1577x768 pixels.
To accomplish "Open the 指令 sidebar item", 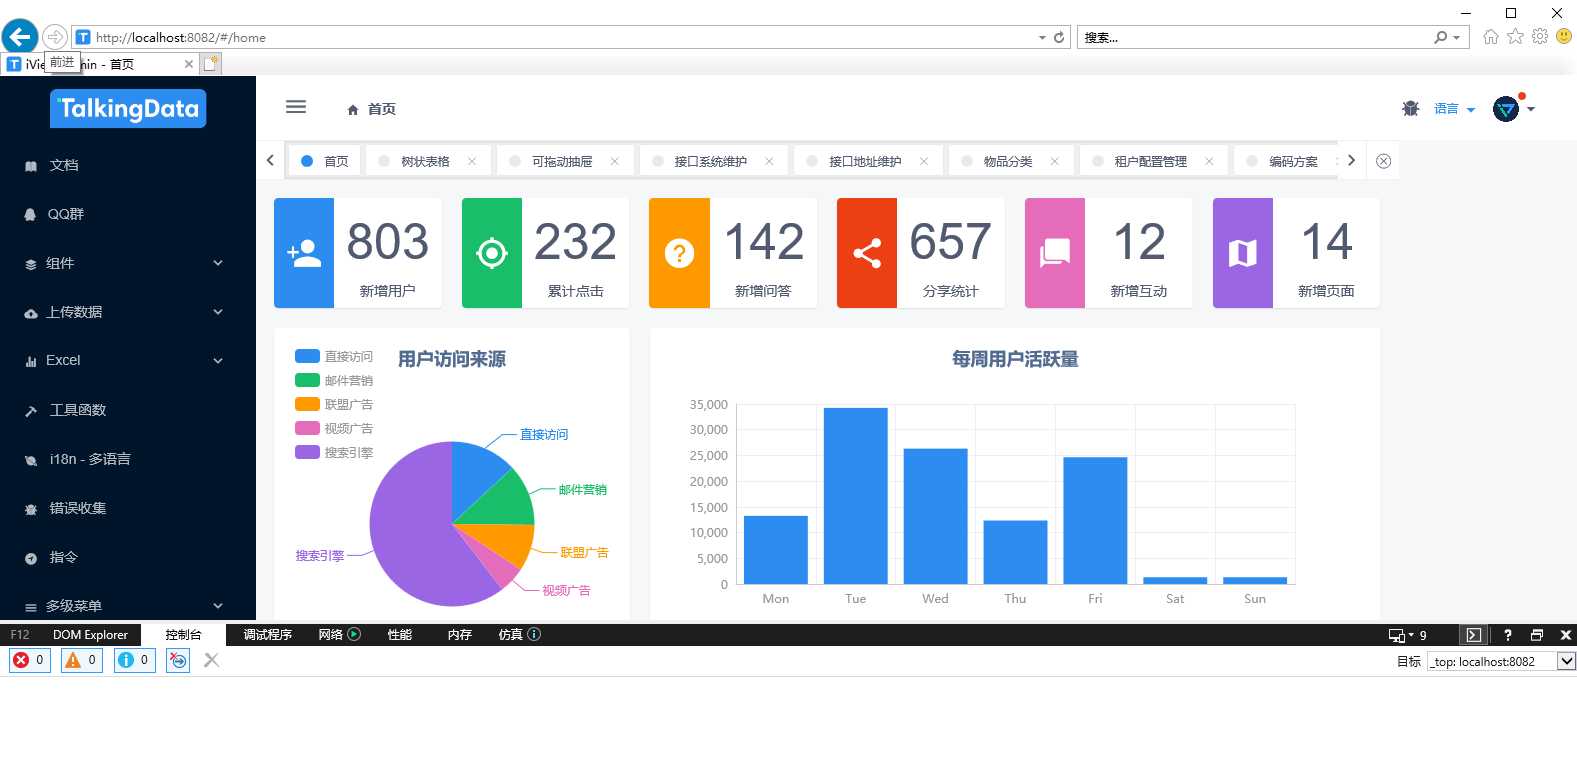I will click(x=128, y=557).
